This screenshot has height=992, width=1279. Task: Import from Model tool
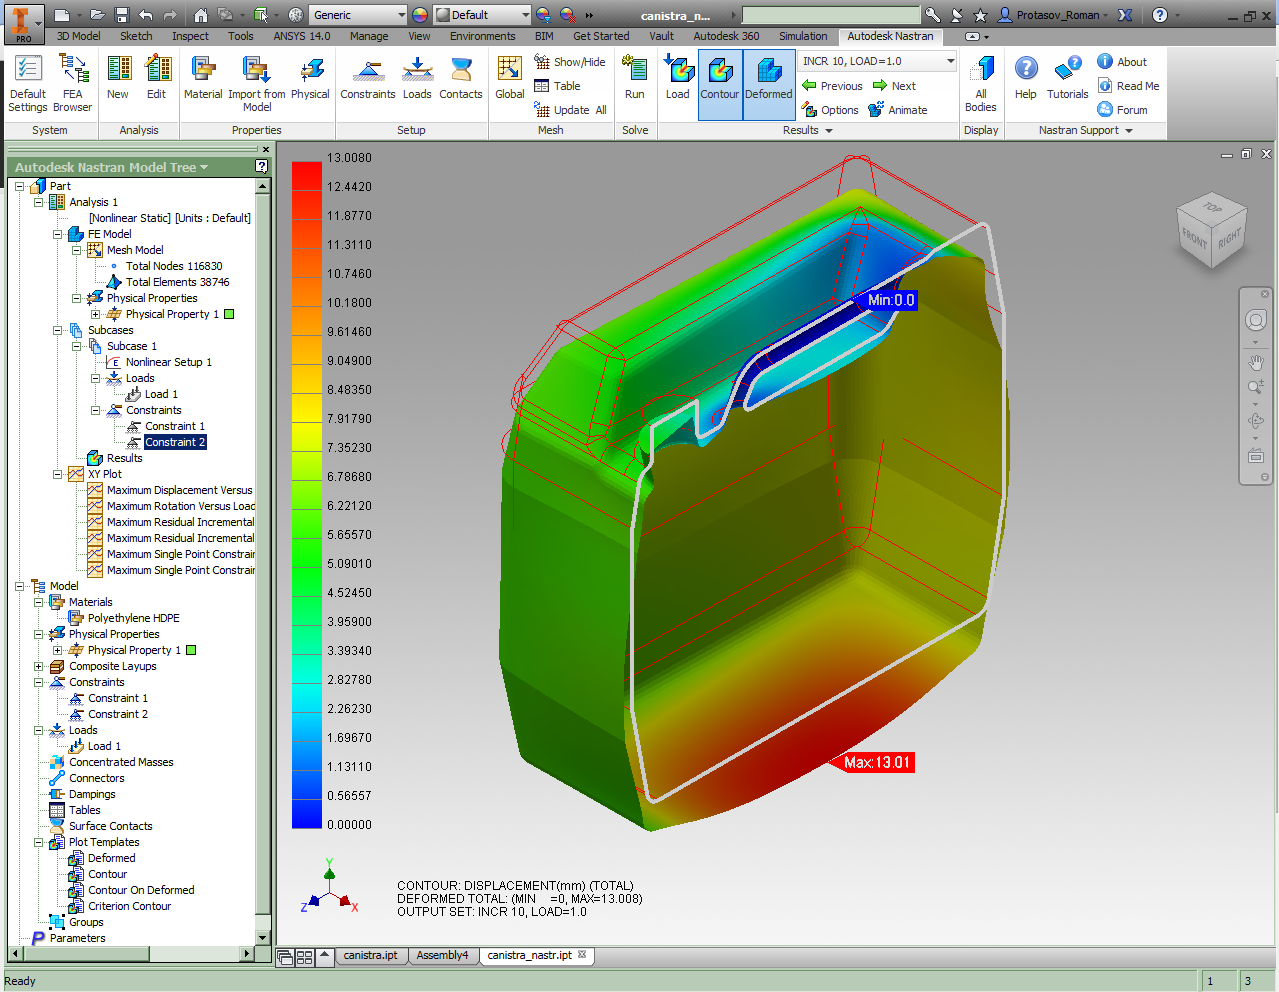(257, 83)
